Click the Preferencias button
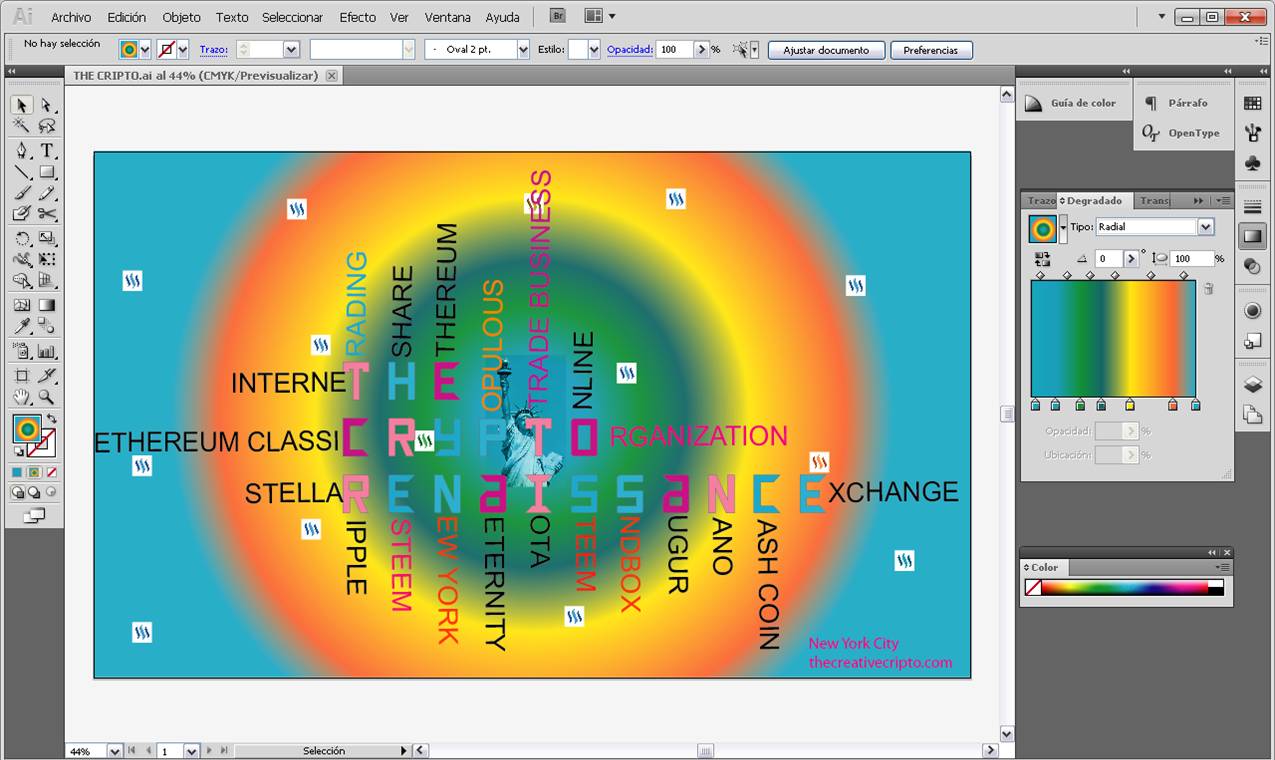The height and width of the screenshot is (760, 1275). click(x=931, y=50)
